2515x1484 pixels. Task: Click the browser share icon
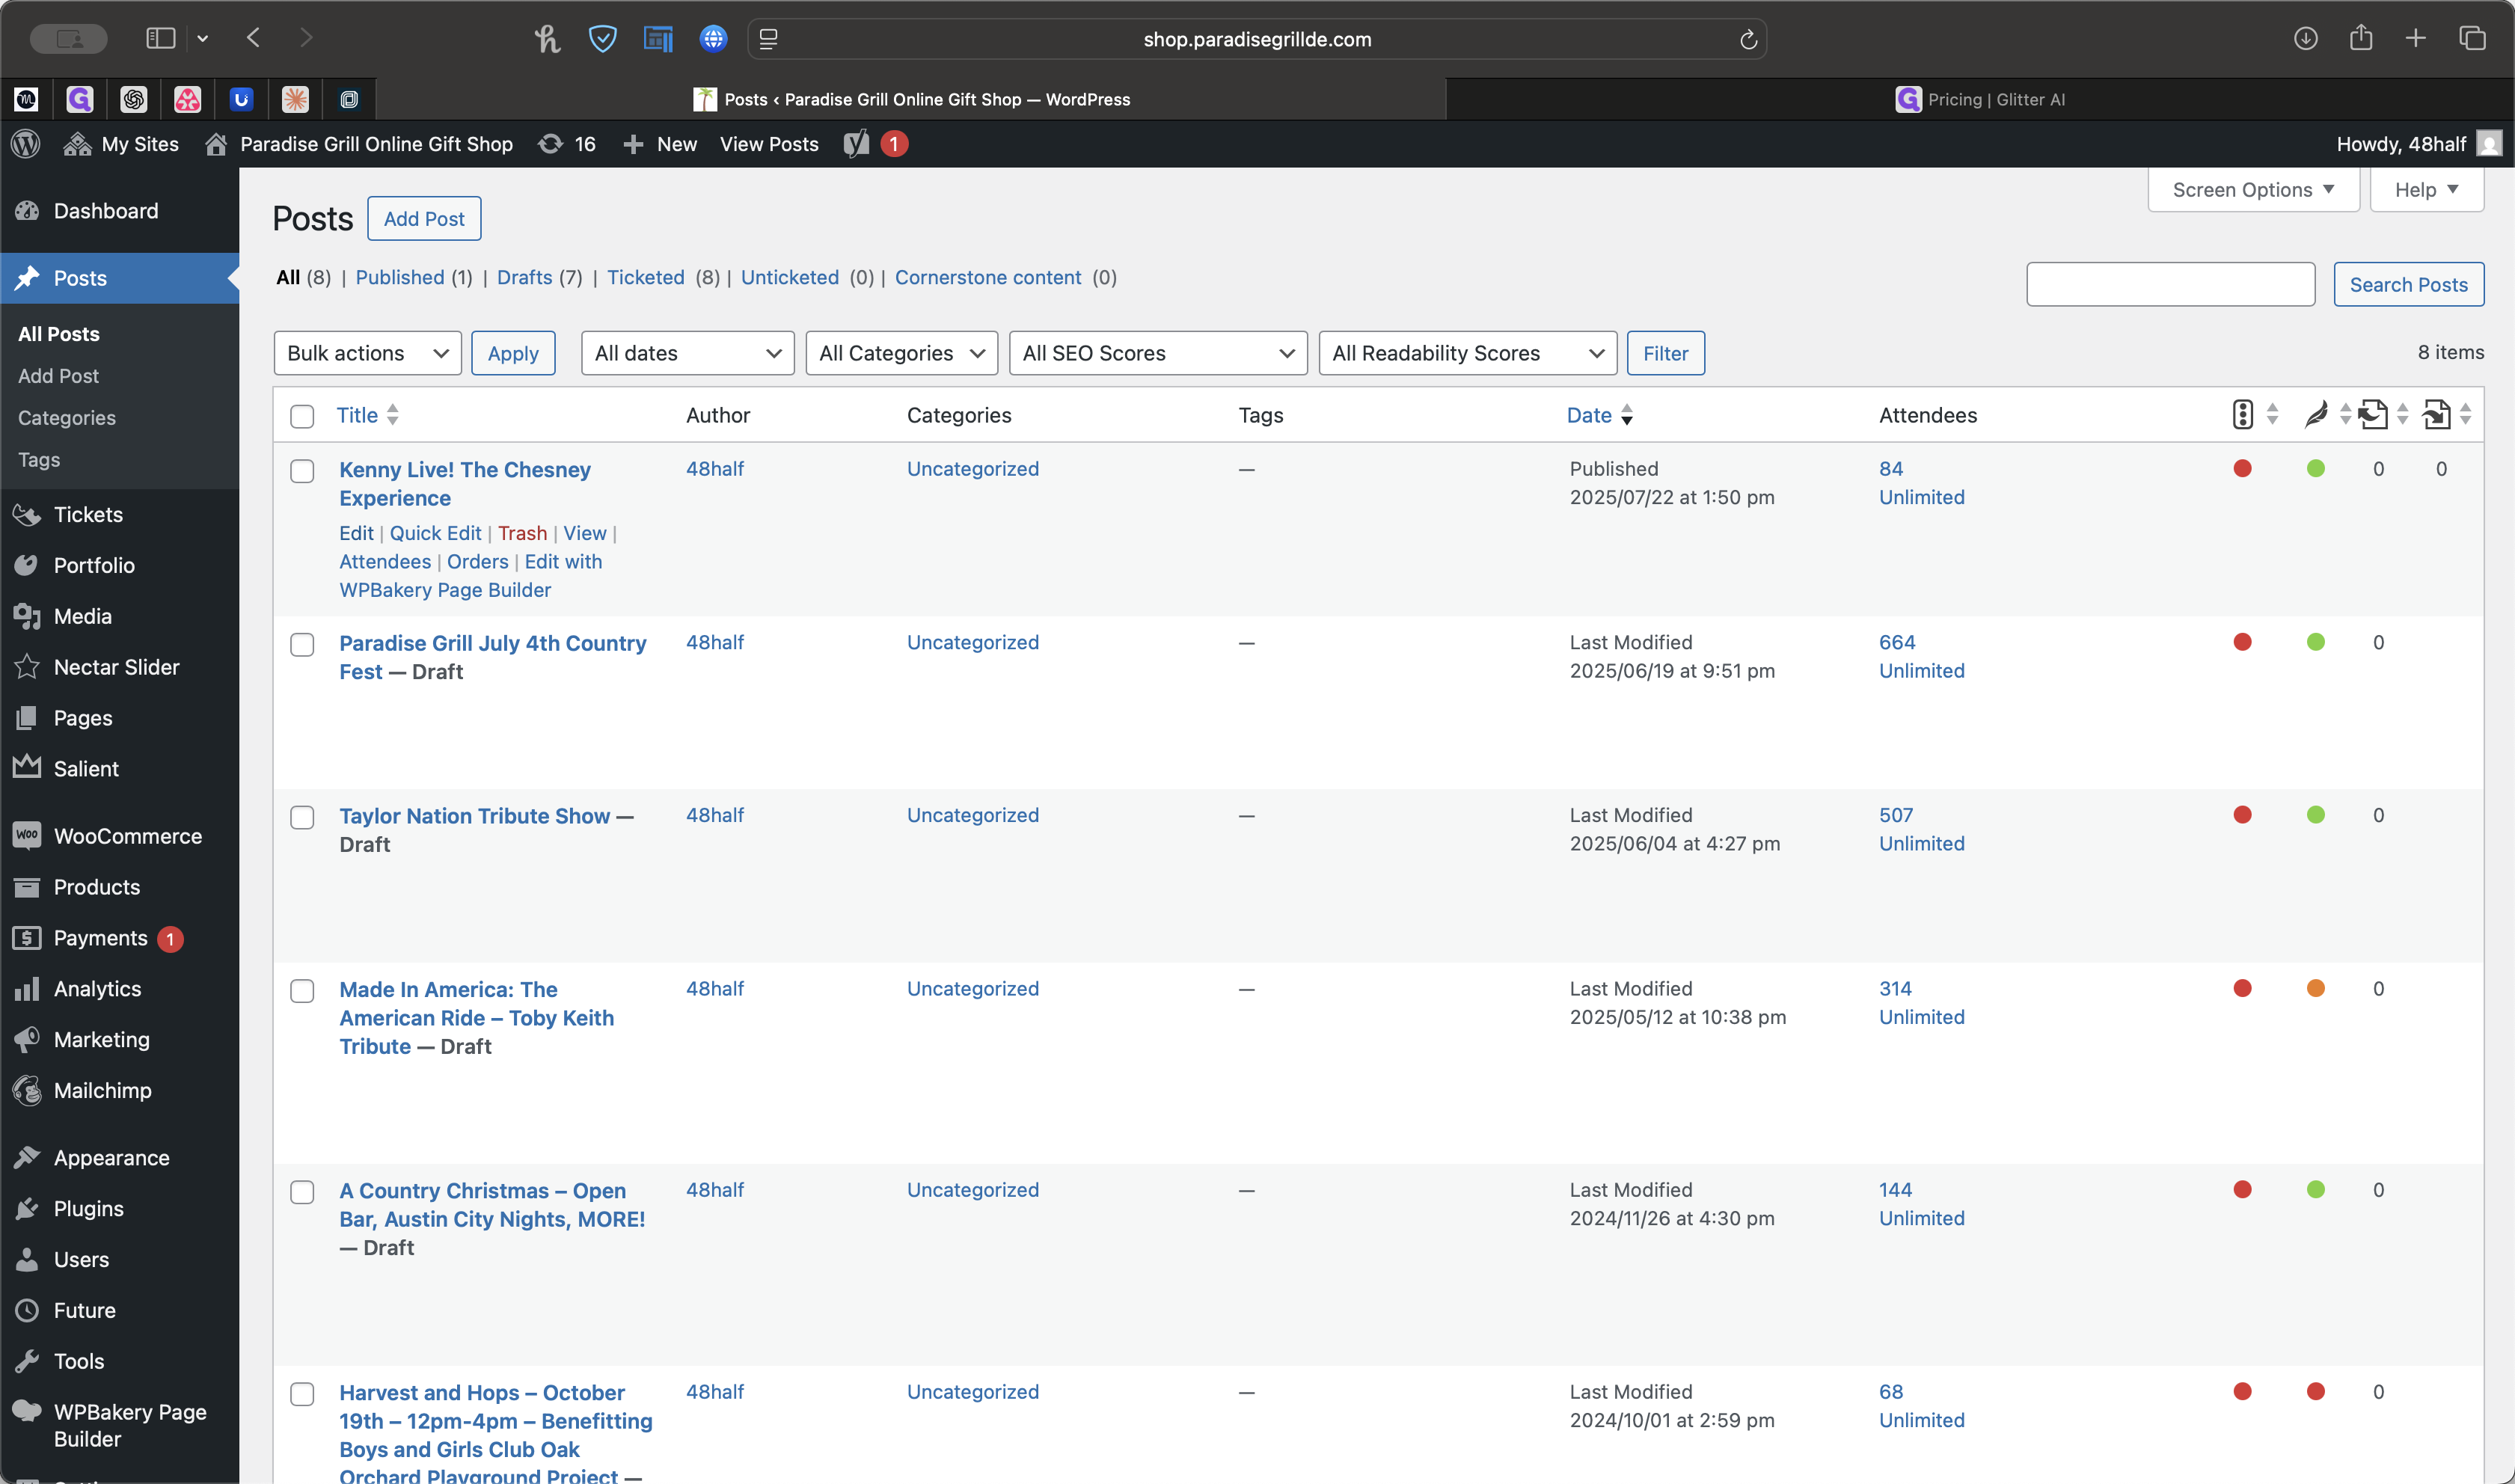2360,38
